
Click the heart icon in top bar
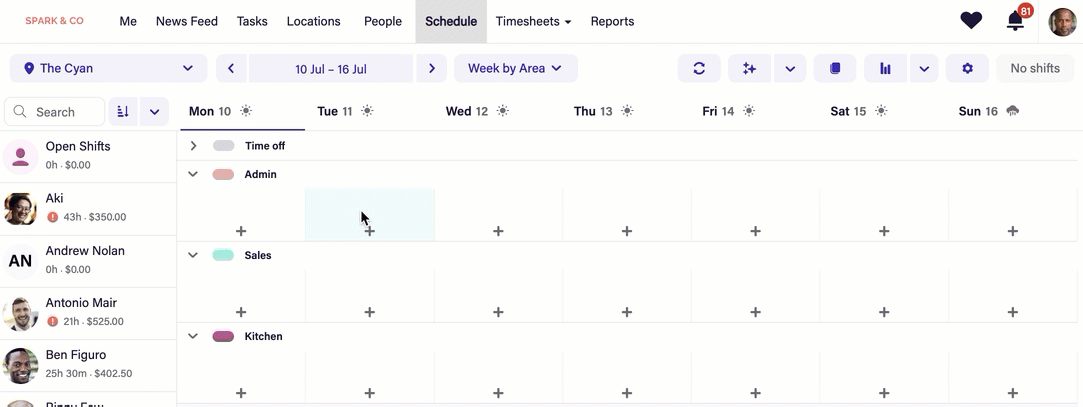coord(971,20)
